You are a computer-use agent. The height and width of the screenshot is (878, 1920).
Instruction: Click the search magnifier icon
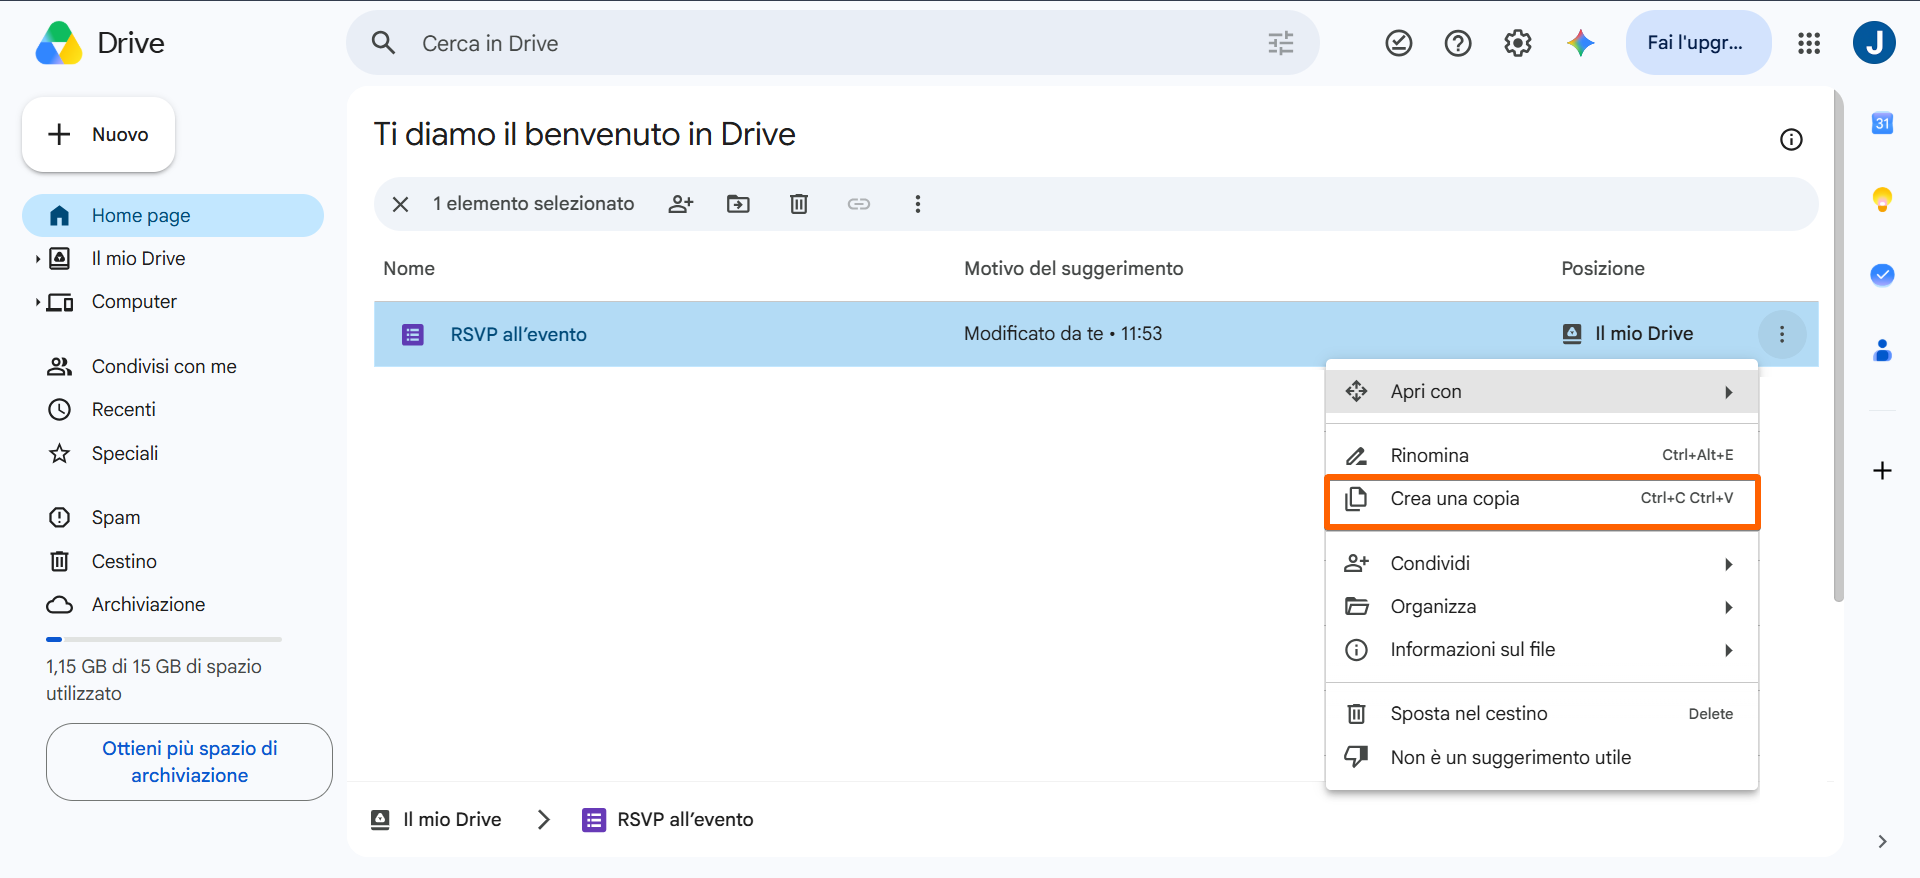[383, 43]
